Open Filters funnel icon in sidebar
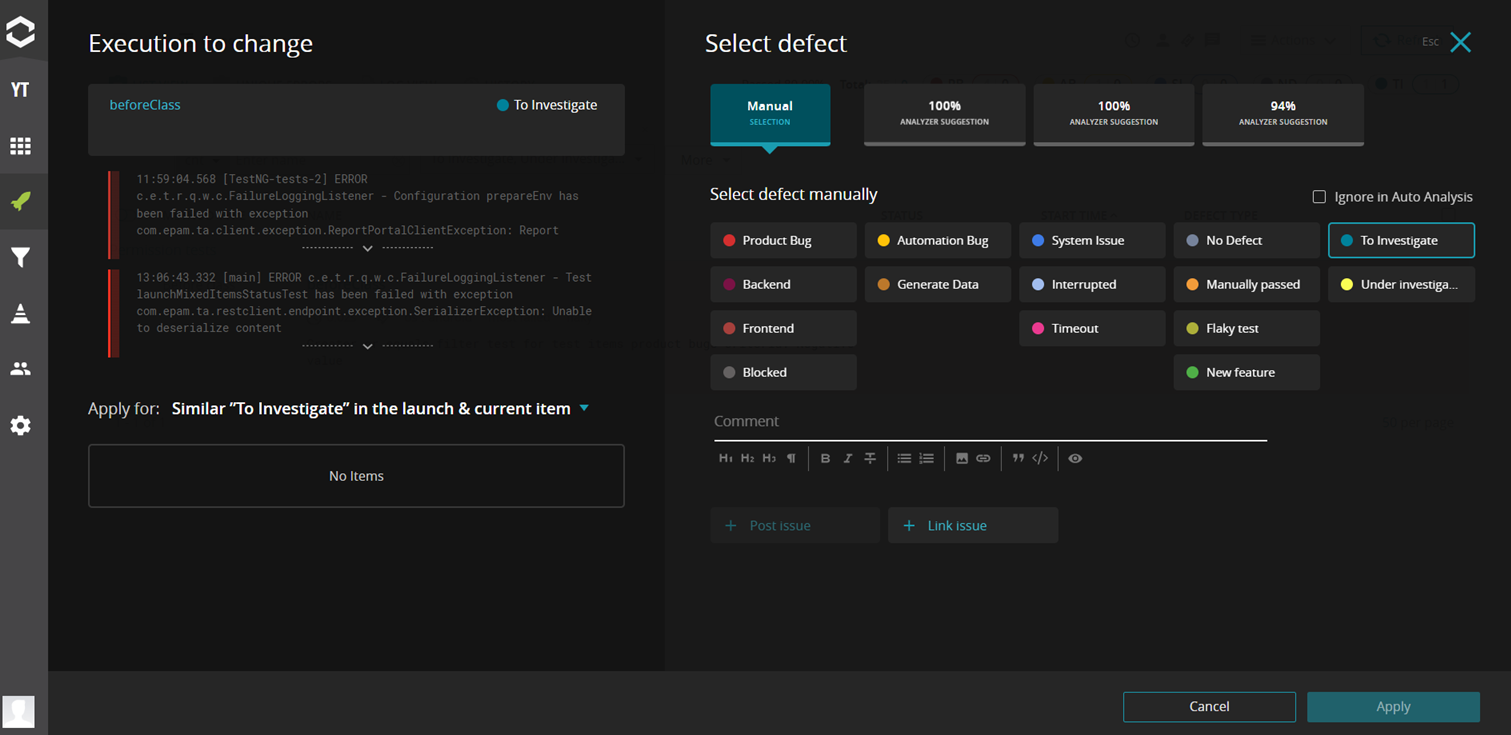The height and width of the screenshot is (735, 1511). pyautogui.click(x=20, y=258)
